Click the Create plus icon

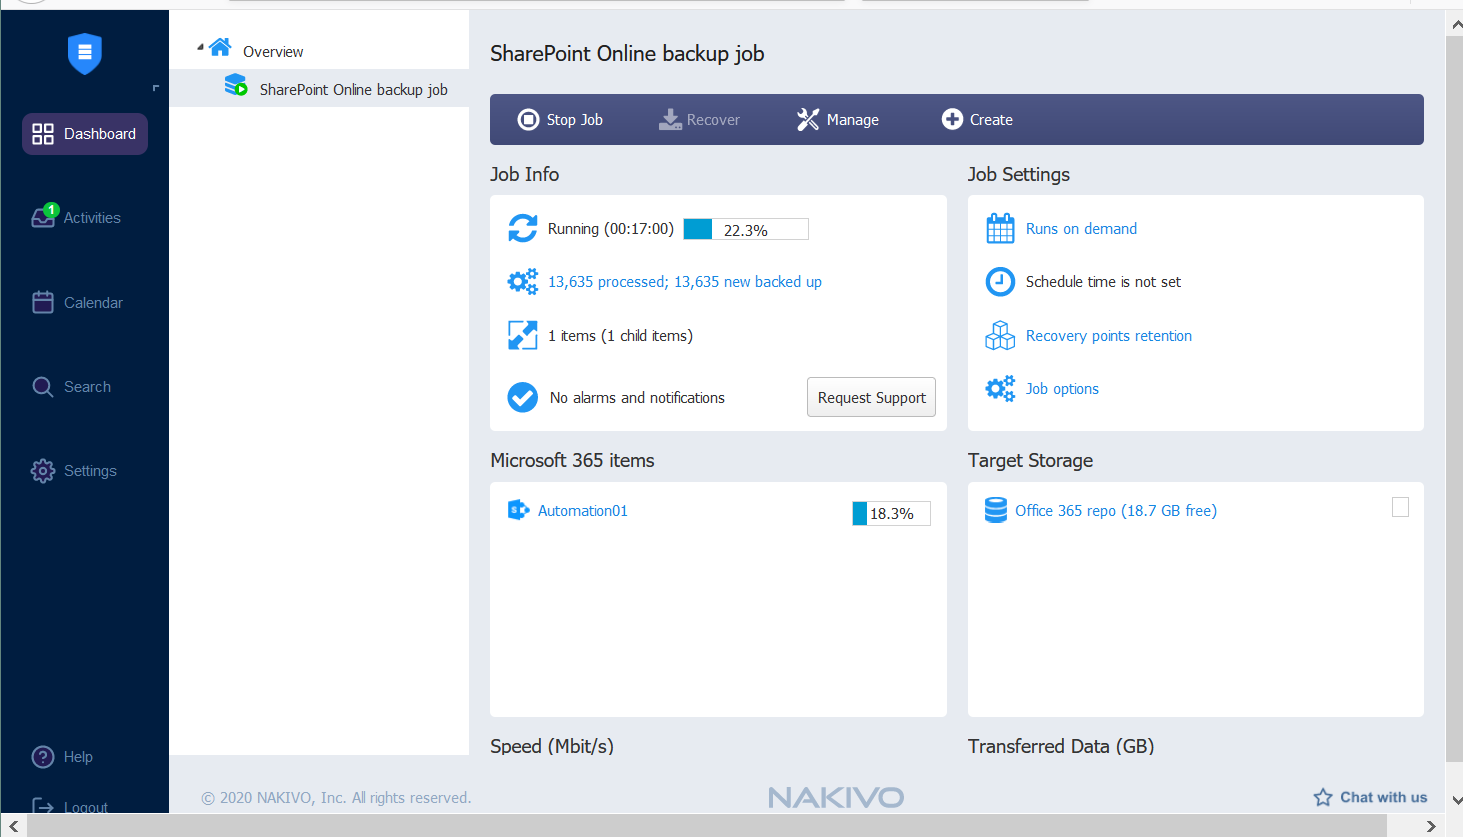(952, 120)
